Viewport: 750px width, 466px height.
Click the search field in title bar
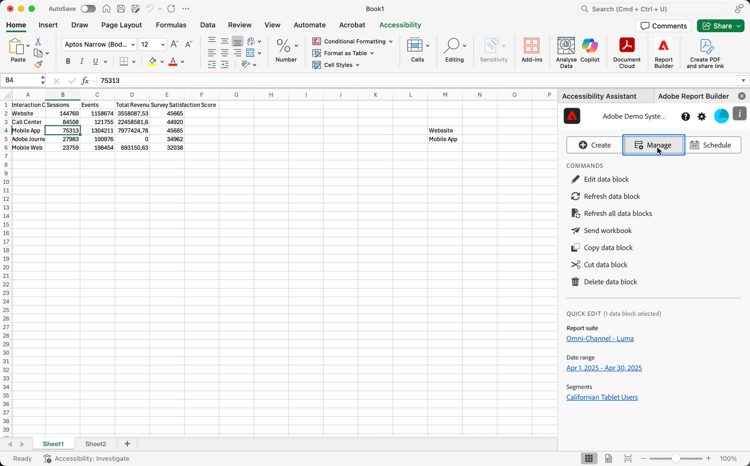click(x=652, y=9)
